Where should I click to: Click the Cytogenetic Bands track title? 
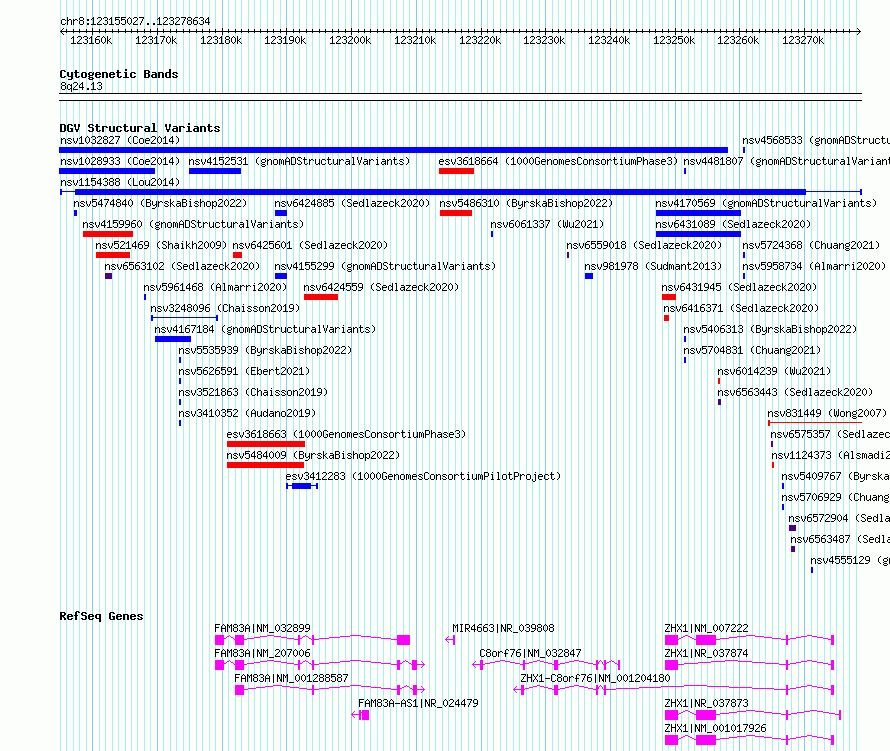tap(119, 74)
